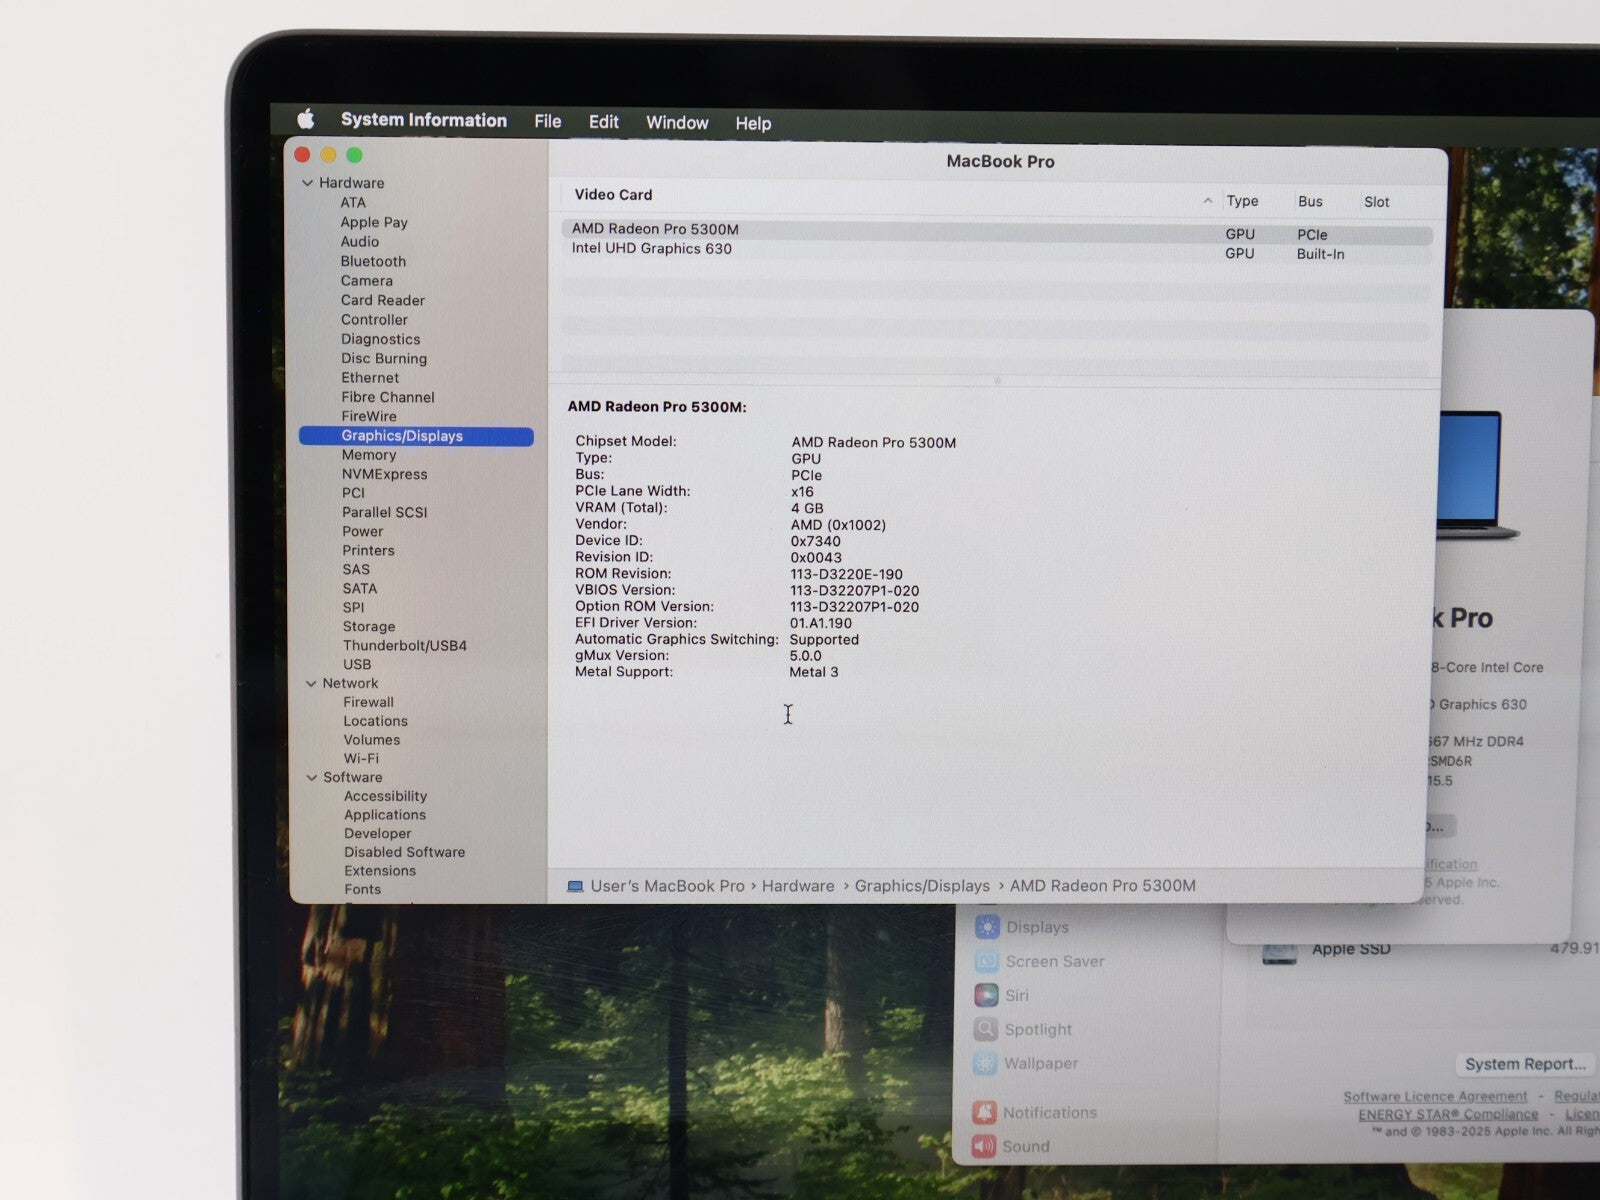Open the File menu
The height and width of the screenshot is (1200, 1600).
click(x=547, y=121)
